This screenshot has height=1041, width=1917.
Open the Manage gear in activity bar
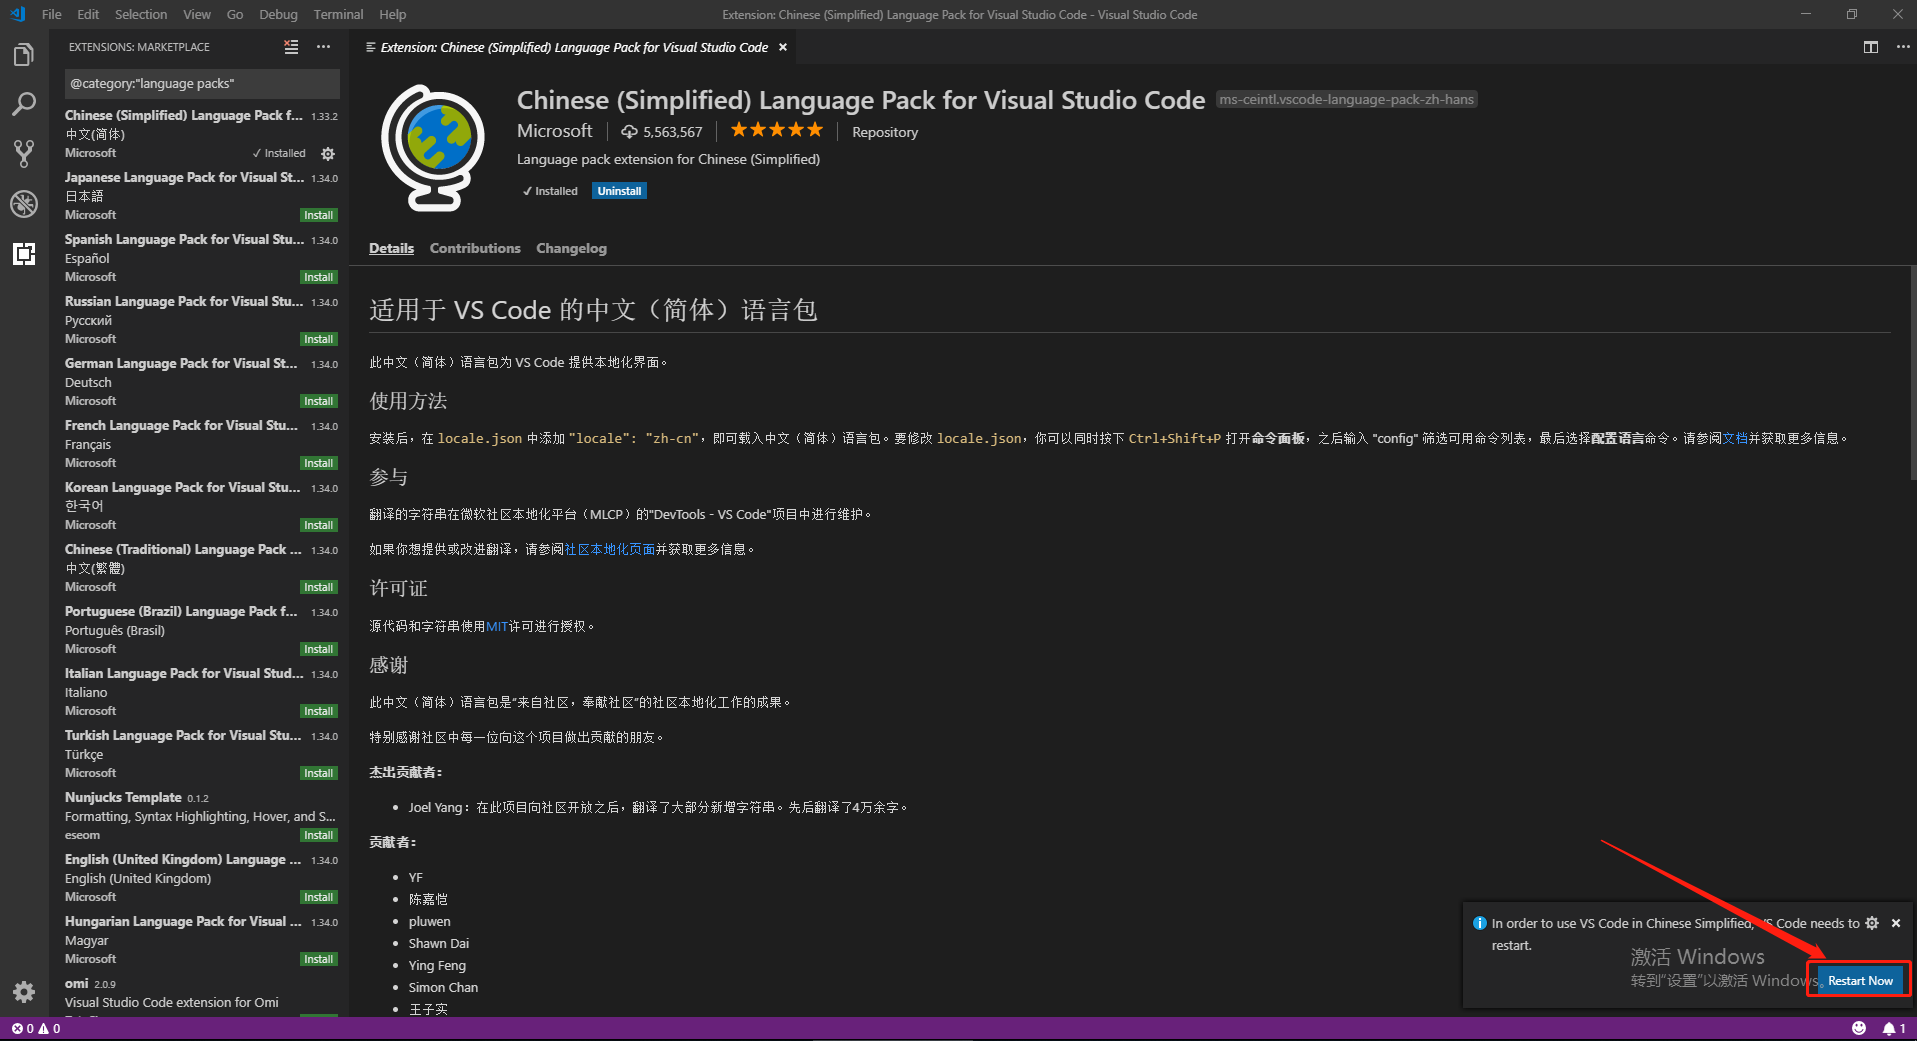[24, 991]
